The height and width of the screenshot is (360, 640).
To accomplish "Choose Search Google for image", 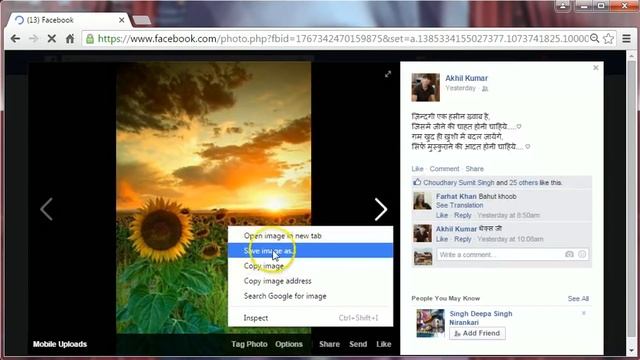I will click(x=310, y=296).
